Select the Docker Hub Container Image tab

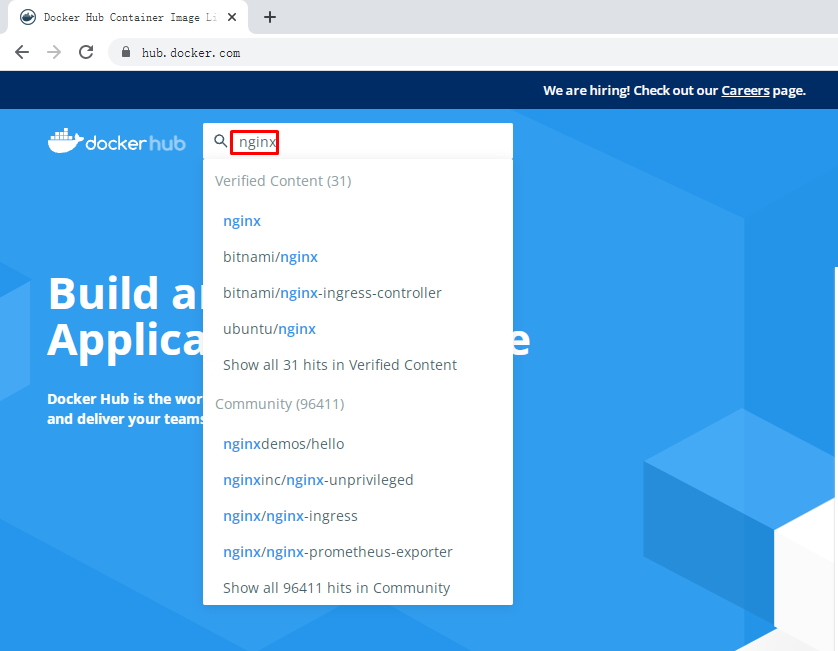pyautogui.click(x=125, y=17)
